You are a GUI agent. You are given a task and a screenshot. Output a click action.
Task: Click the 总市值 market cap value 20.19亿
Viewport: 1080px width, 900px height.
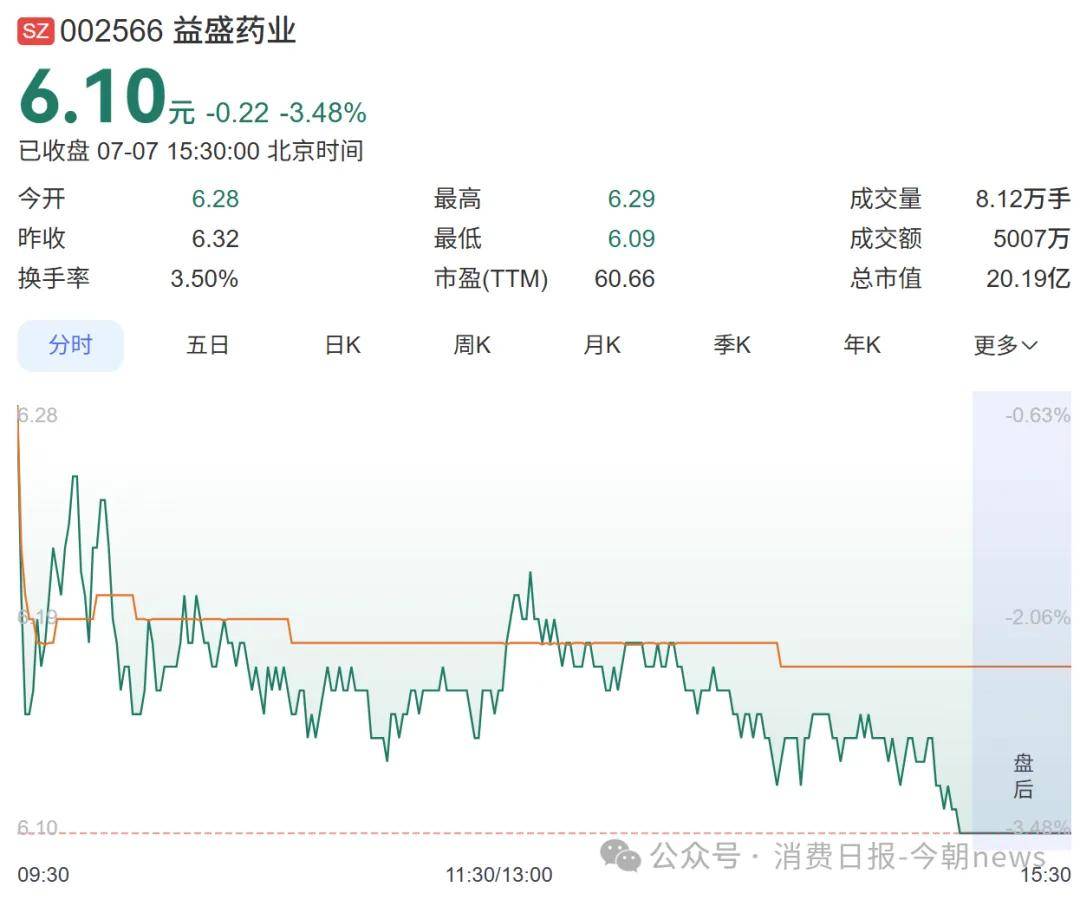[x=1028, y=279]
